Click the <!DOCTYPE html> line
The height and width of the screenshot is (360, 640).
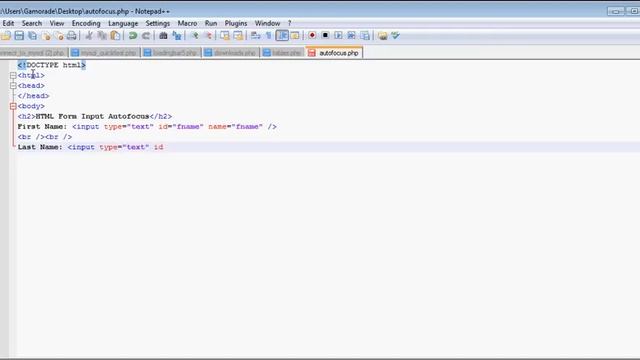pos(52,65)
